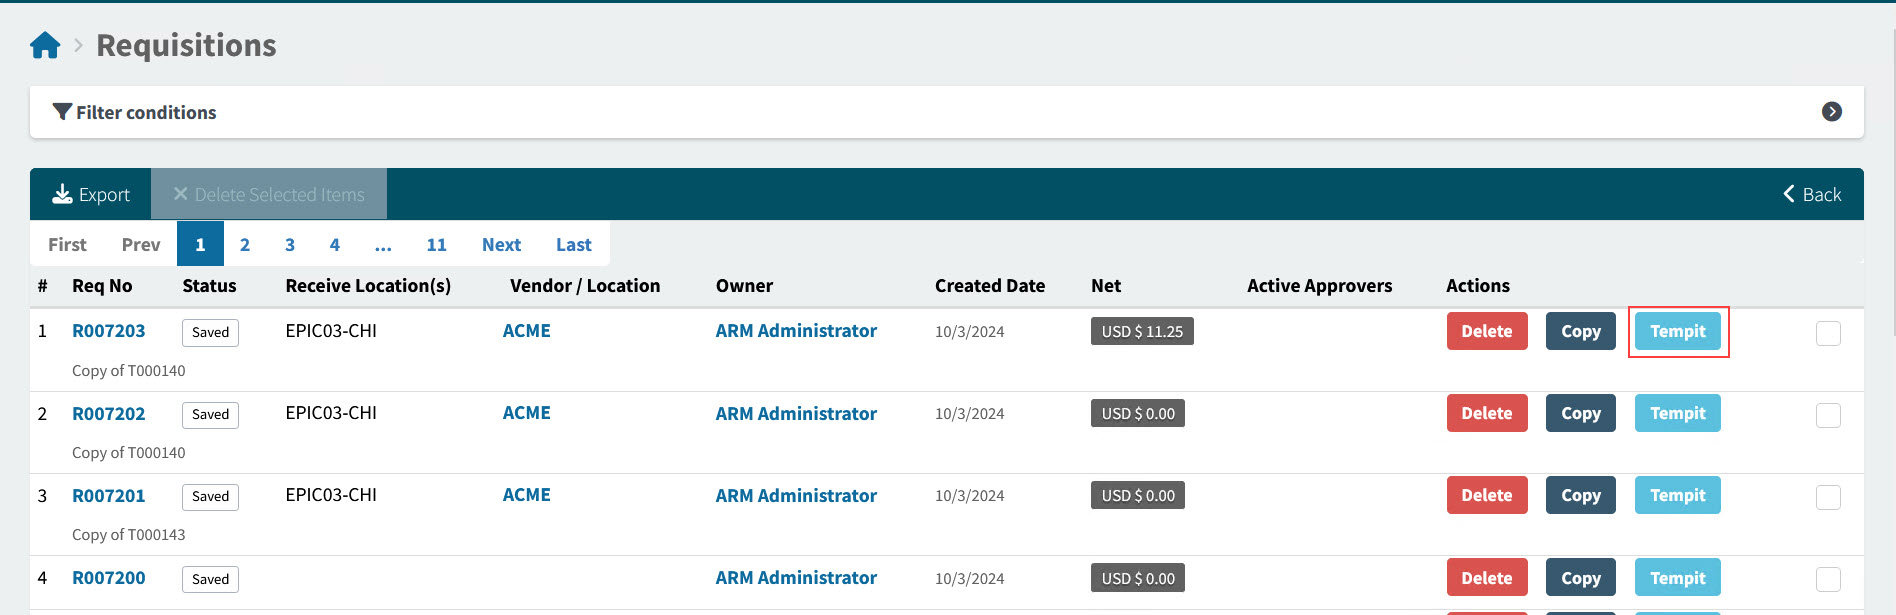Open requisition R007203 link
The width and height of the screenshot is (1896, 615).
[x=109, y=331]
